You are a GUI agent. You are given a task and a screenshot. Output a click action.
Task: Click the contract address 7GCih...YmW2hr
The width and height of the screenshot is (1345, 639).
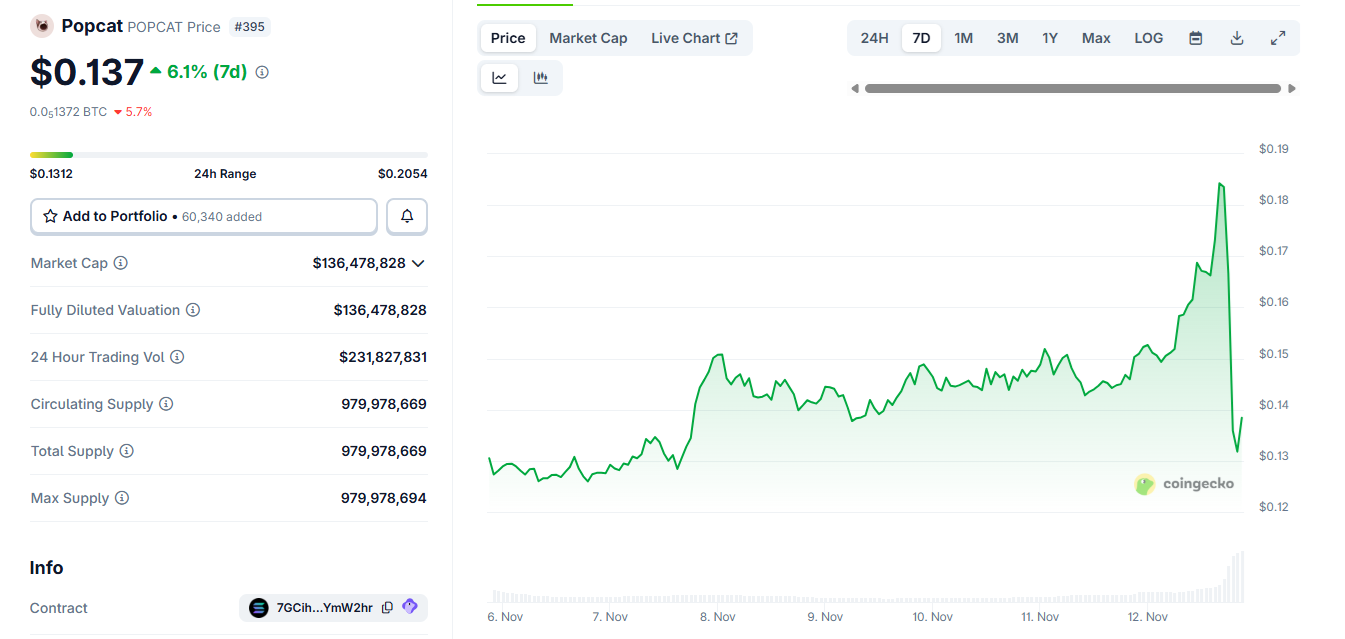click(x=324, y=608)
